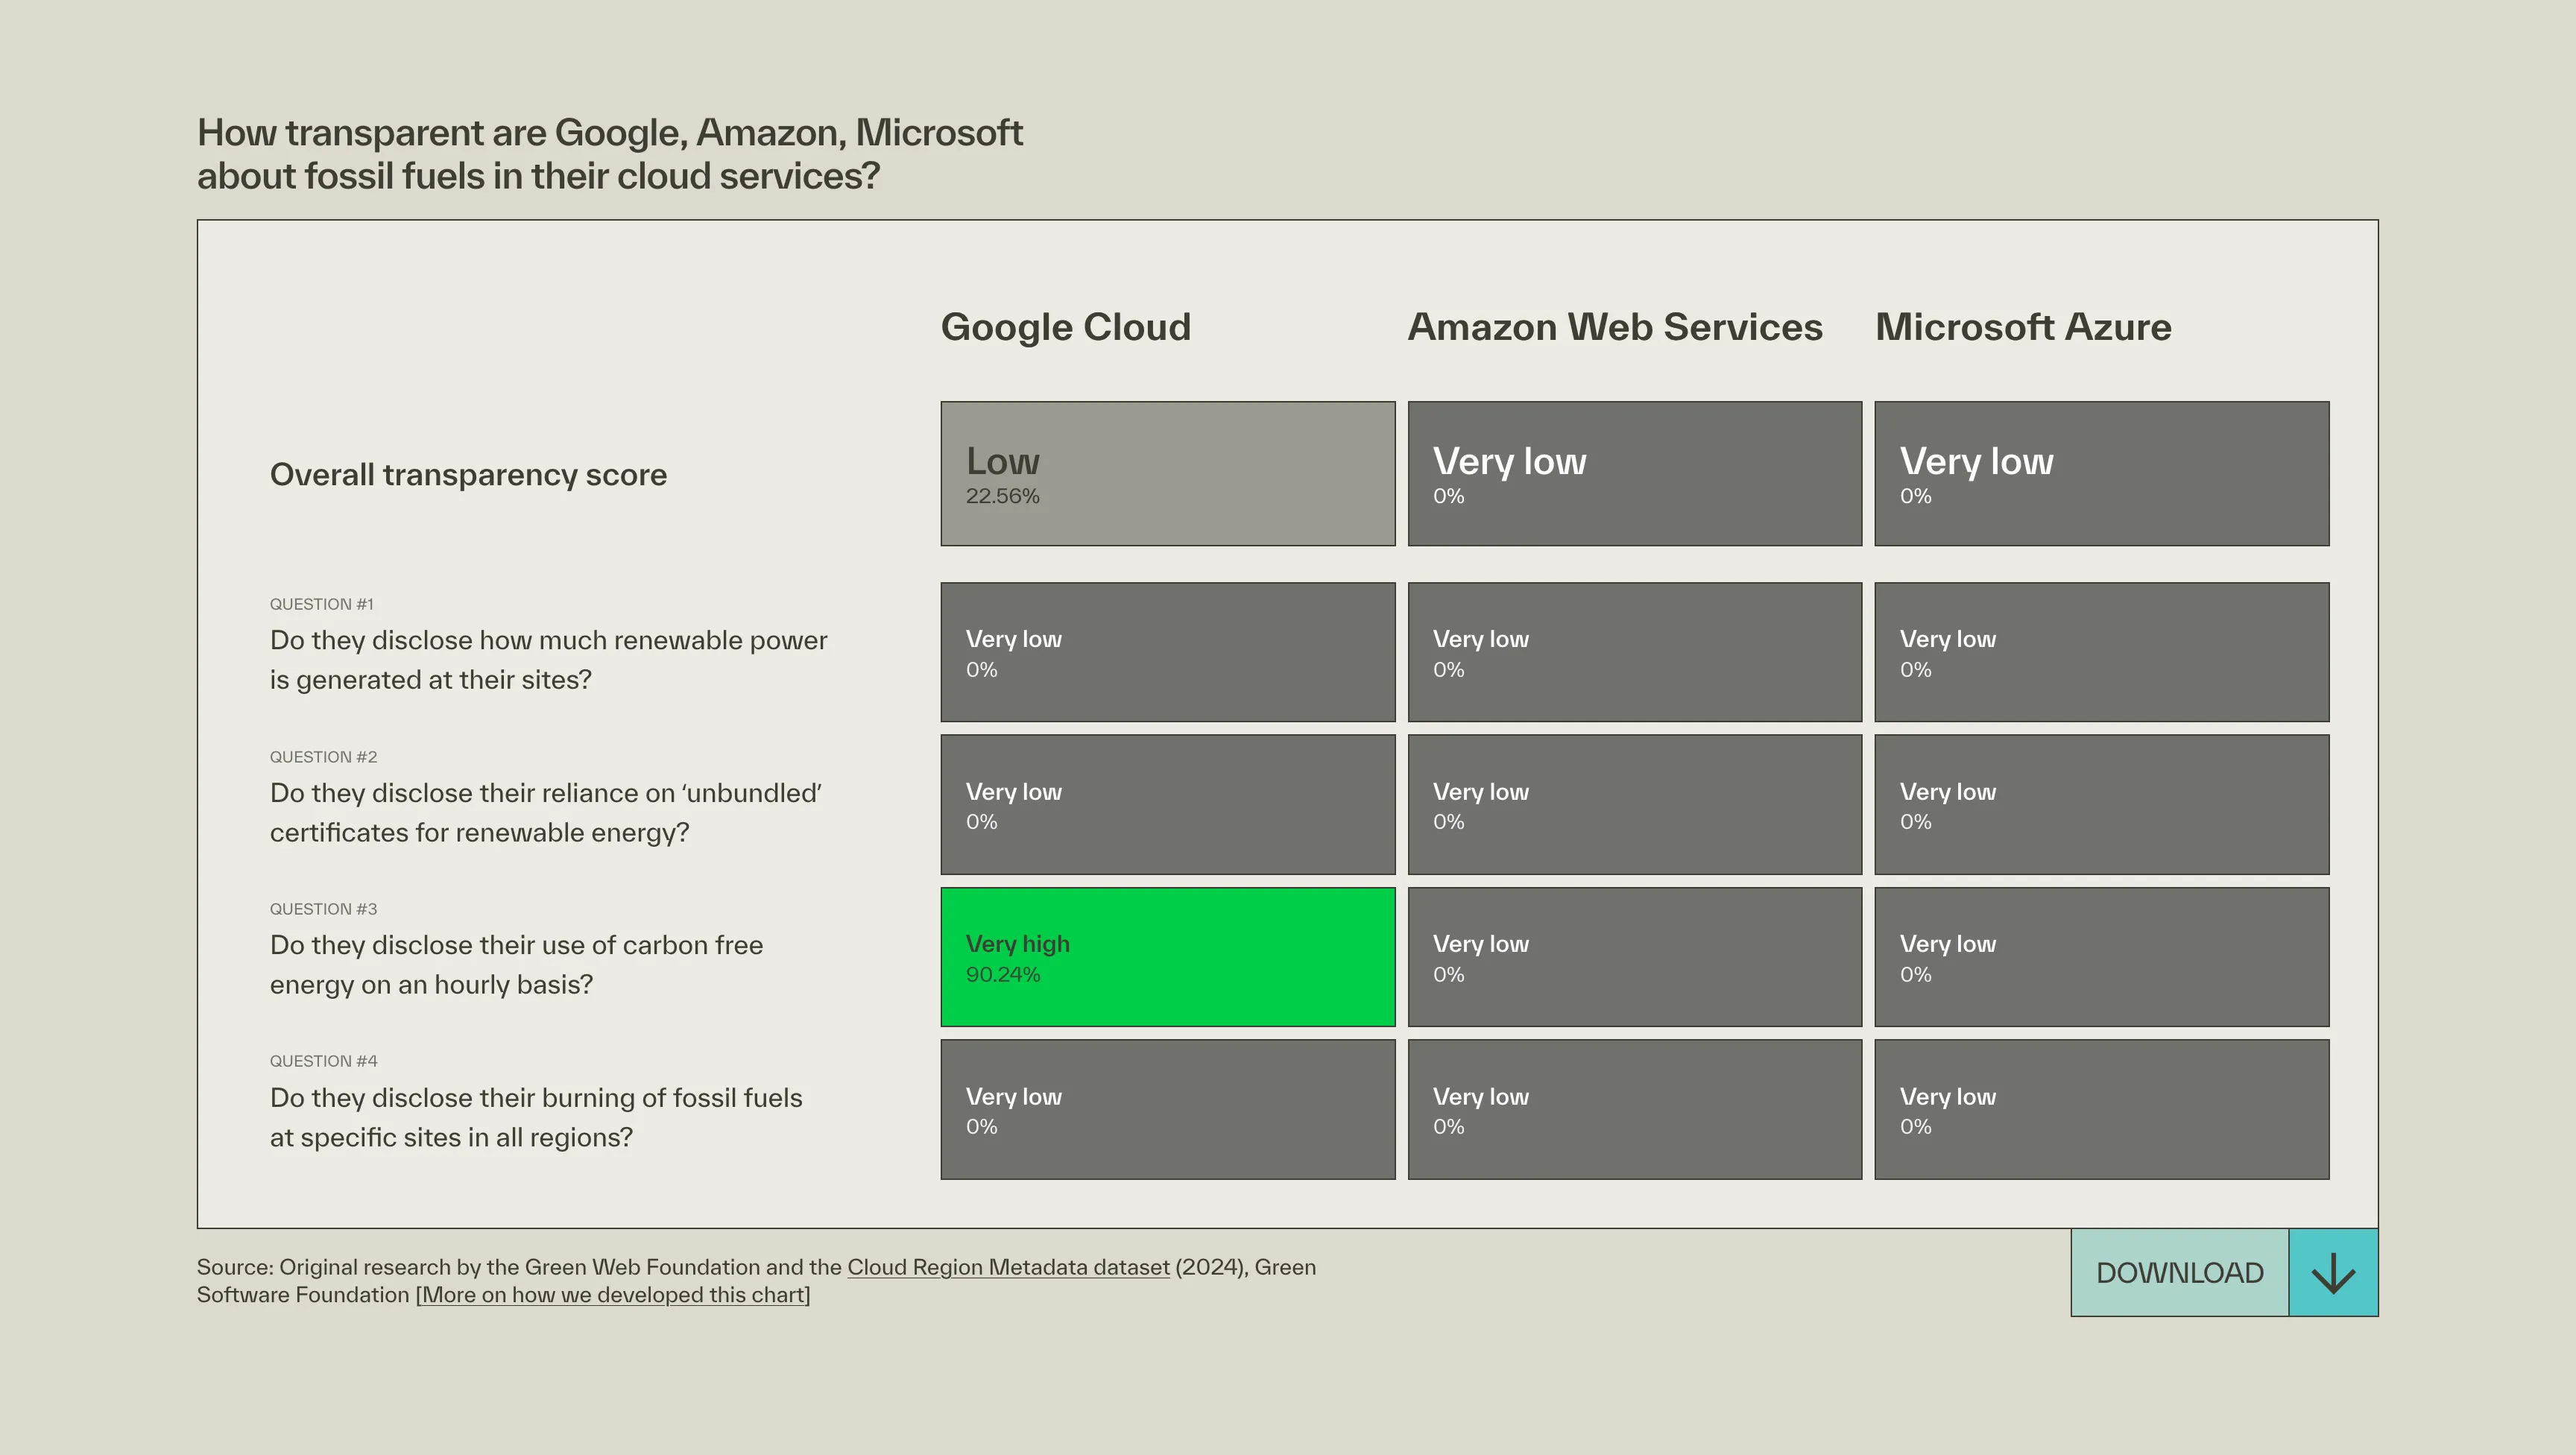This screenshot has width=2576, height=1455.
Task: Click Azure's Question #2 Very low cell
Action: point(2101,805)
